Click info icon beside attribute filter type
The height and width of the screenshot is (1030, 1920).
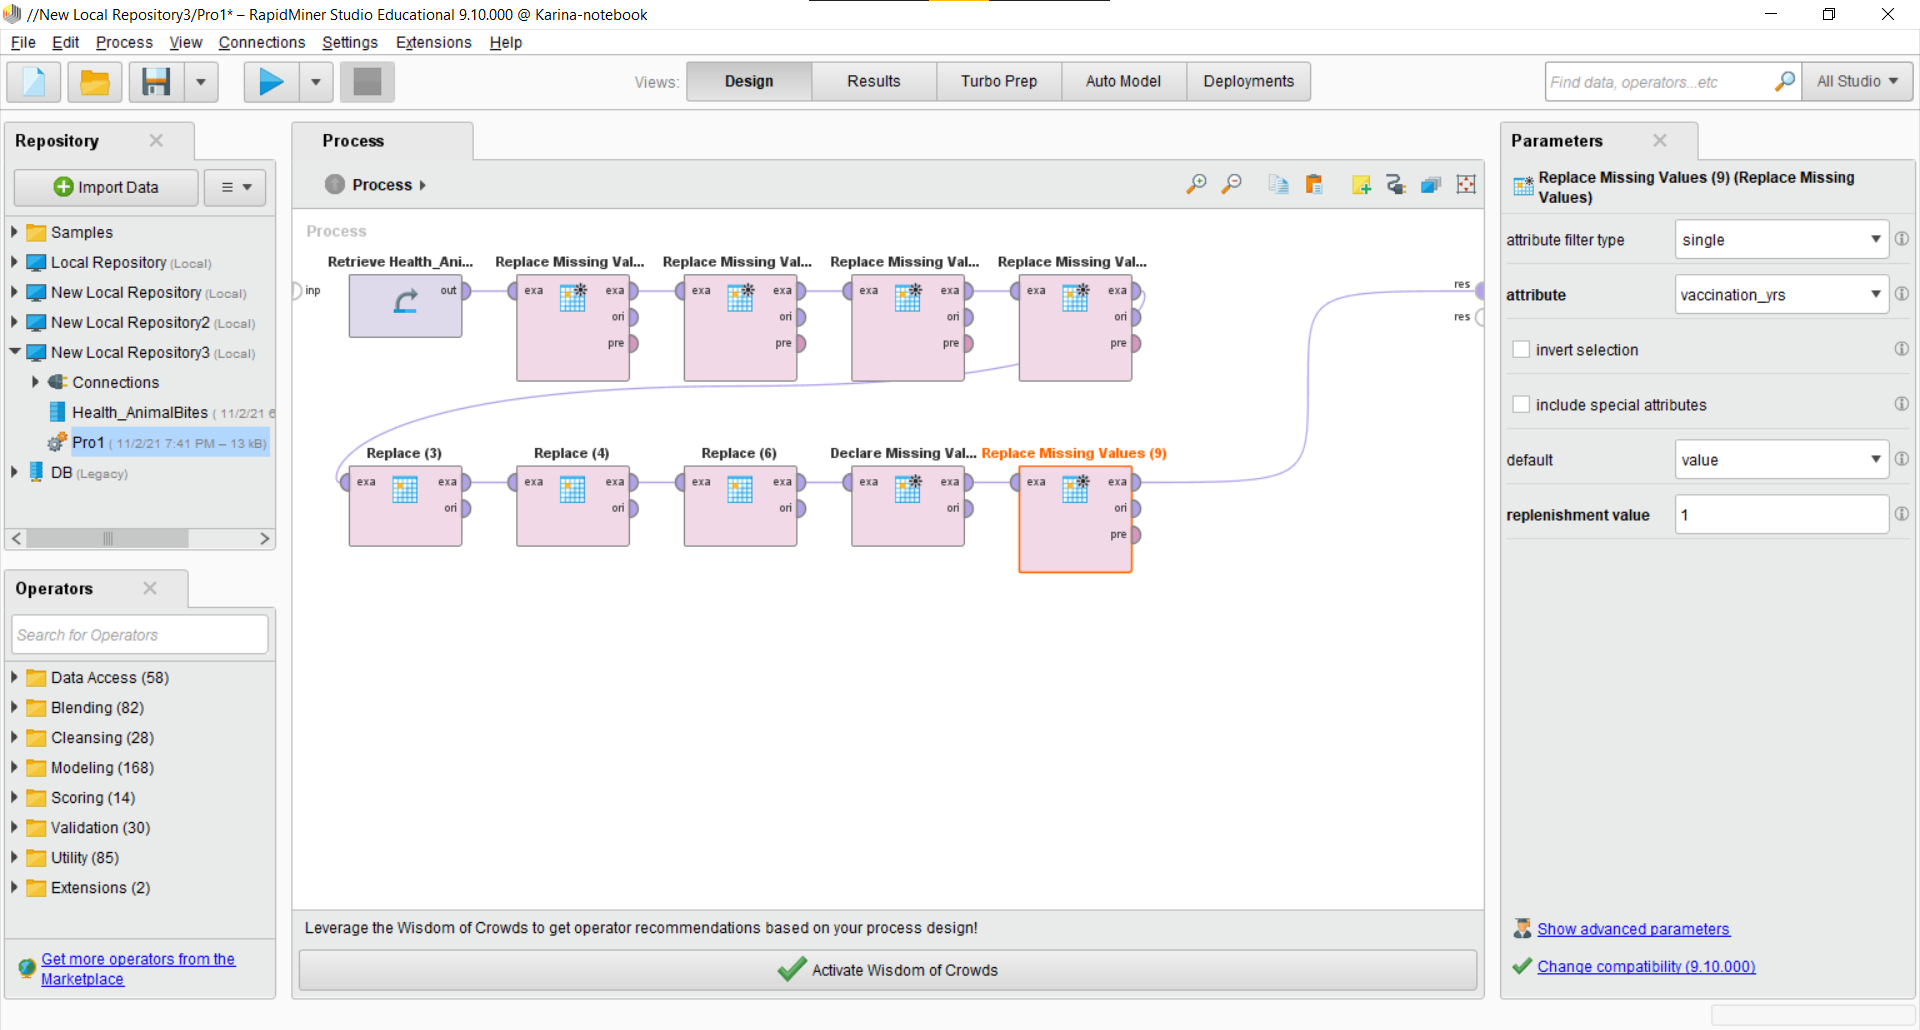[1901, 239]
